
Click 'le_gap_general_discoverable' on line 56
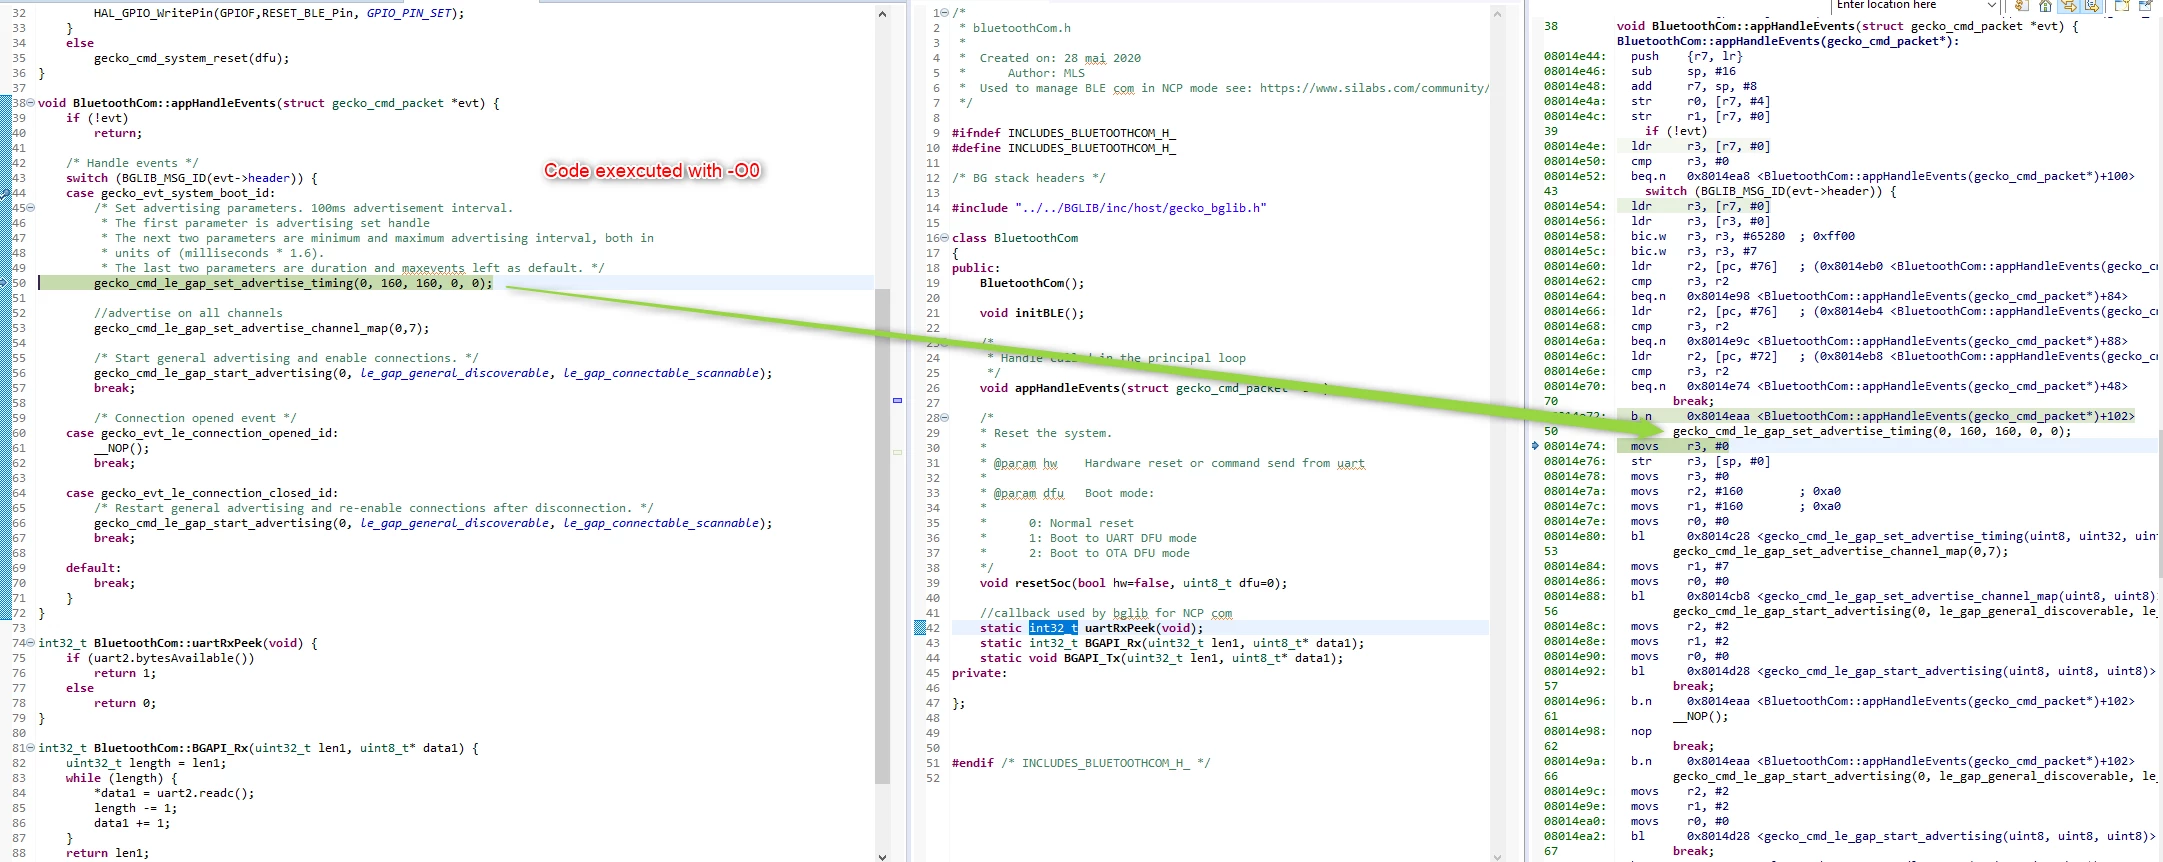click(455, 373)
